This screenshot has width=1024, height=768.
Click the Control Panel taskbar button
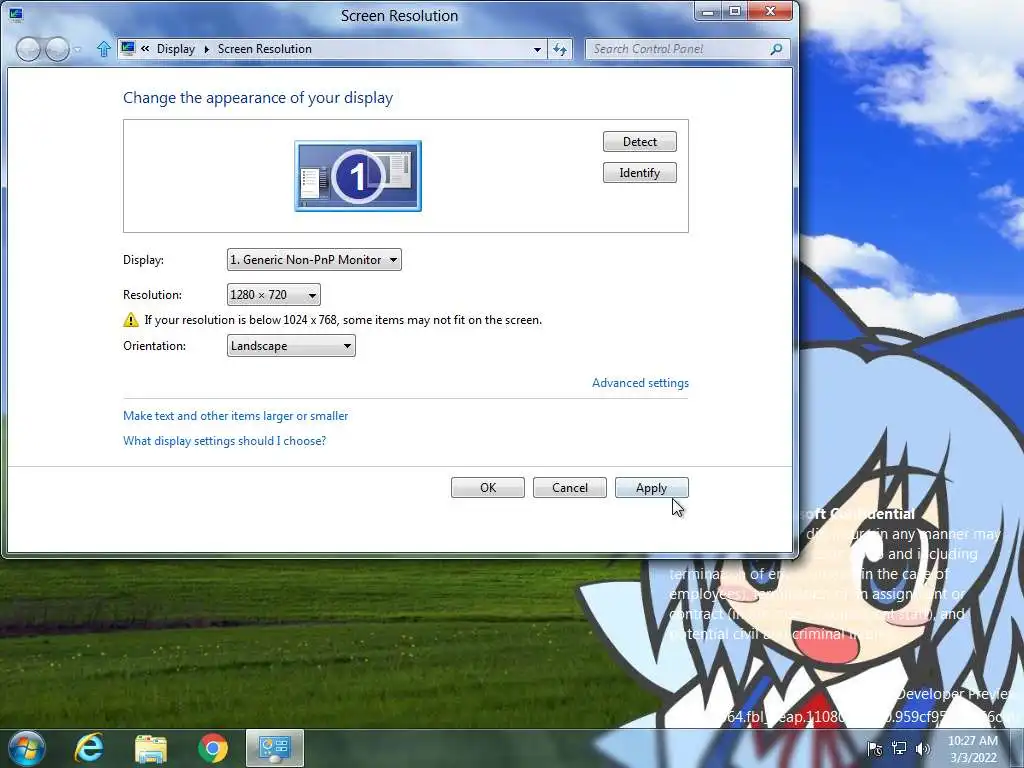[x=275, y=748]
